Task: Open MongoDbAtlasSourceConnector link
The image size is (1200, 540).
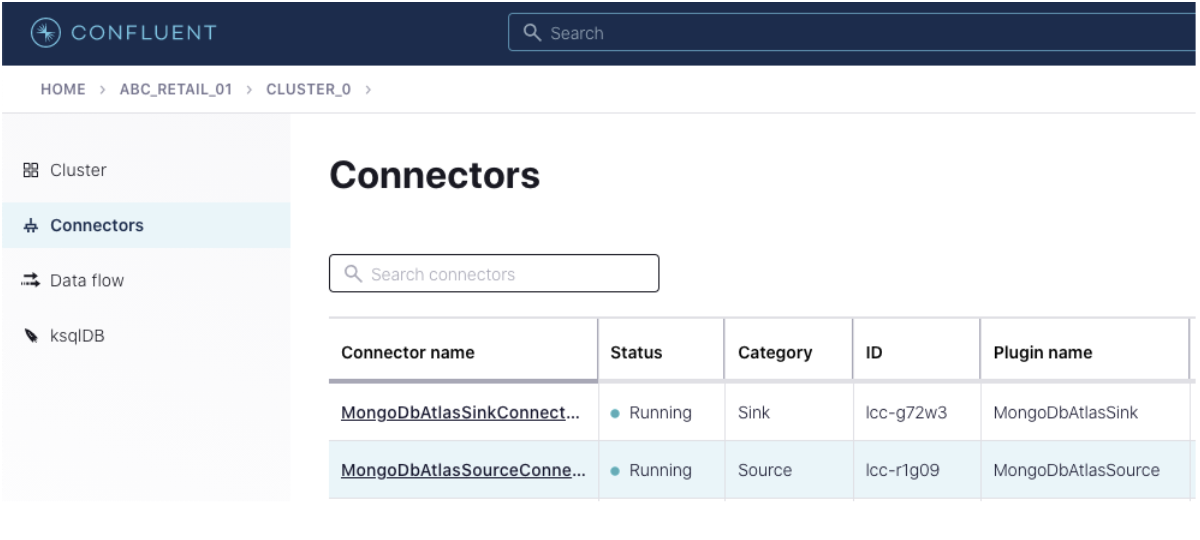Action: click(x=463, y=470)
